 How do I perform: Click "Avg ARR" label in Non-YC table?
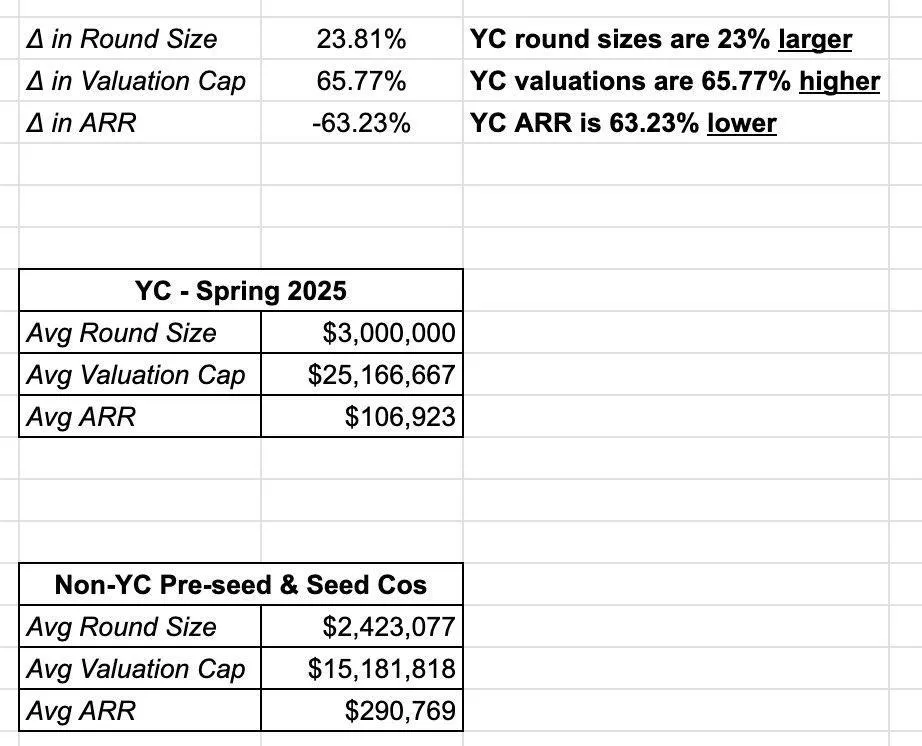pos(80,711)
